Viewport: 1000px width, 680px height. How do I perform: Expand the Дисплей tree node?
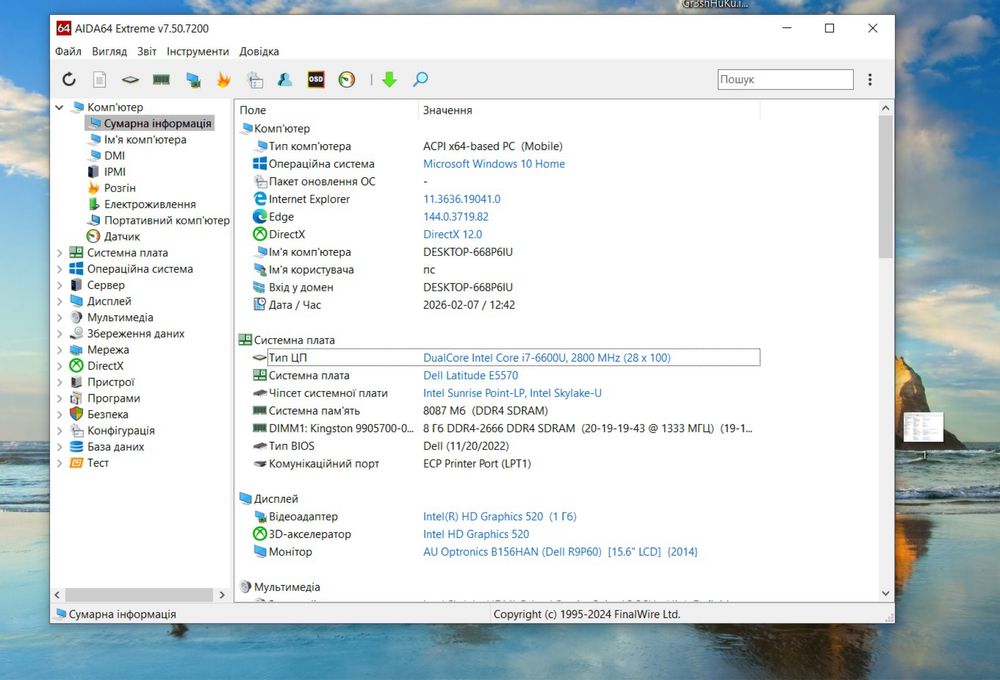click(59, 301)
